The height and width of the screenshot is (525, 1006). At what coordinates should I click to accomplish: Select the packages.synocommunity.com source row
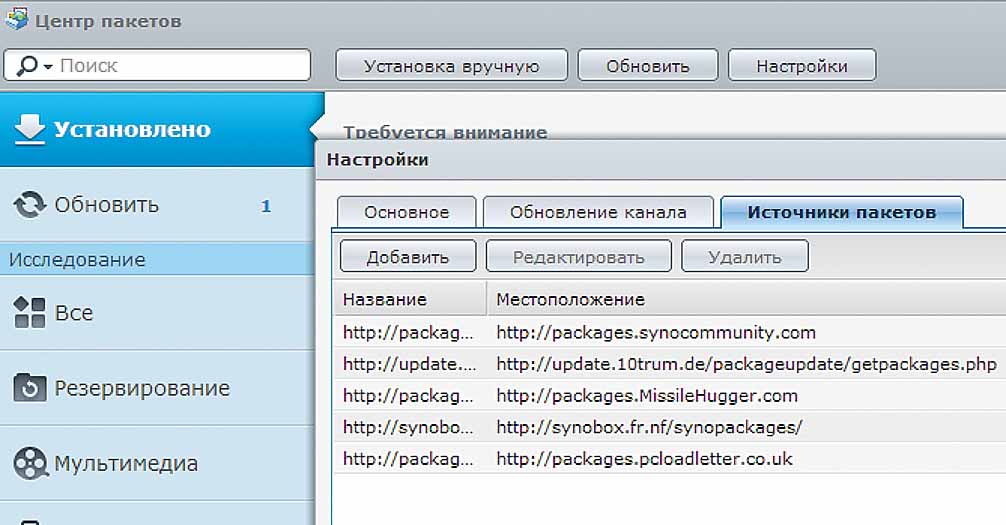[655, 332]
